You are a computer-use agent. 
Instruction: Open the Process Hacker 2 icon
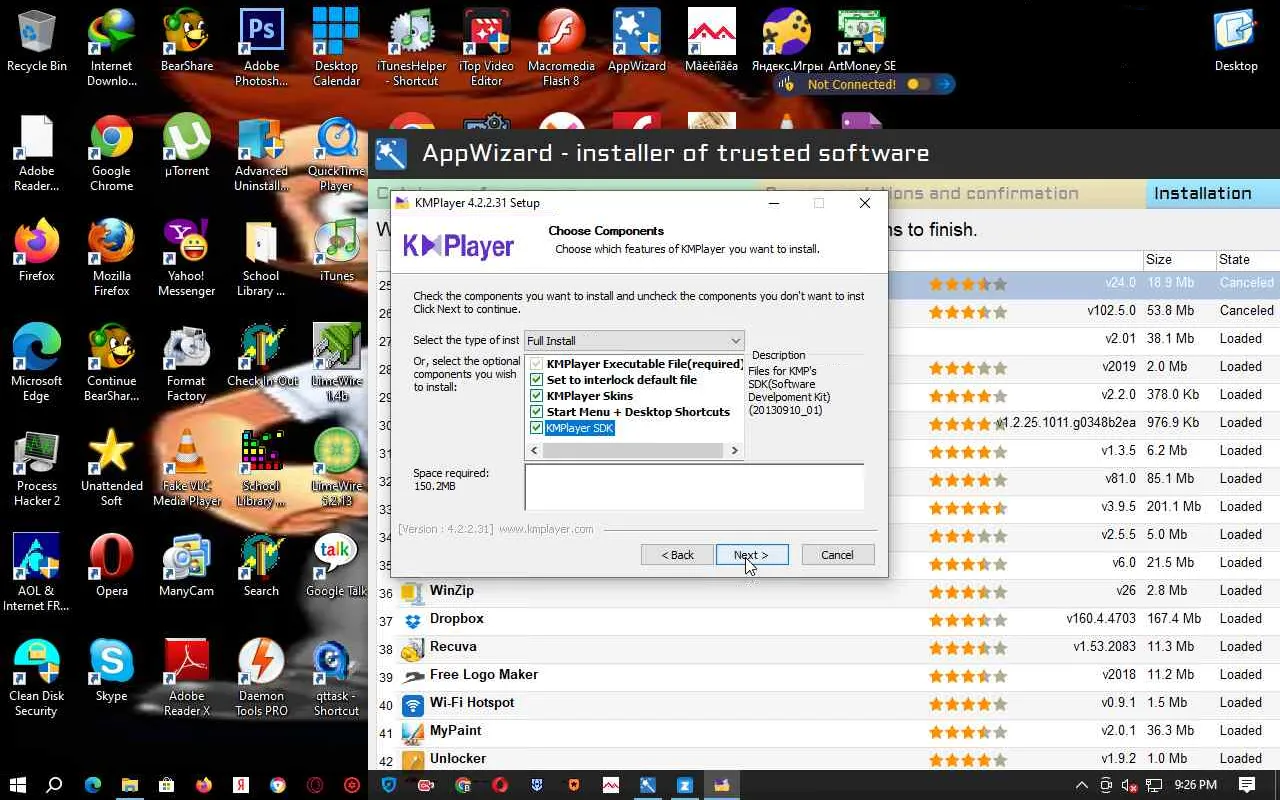point(37,468)
